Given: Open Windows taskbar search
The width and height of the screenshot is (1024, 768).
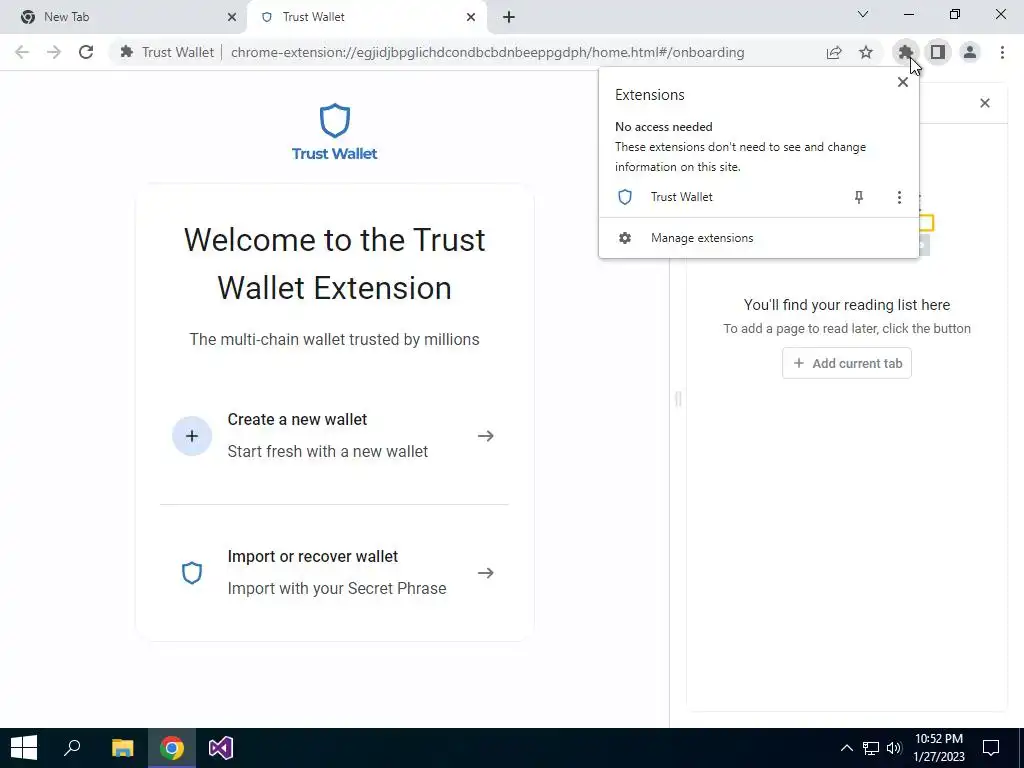Looking at the screenshot, I should tap(72, 748).
